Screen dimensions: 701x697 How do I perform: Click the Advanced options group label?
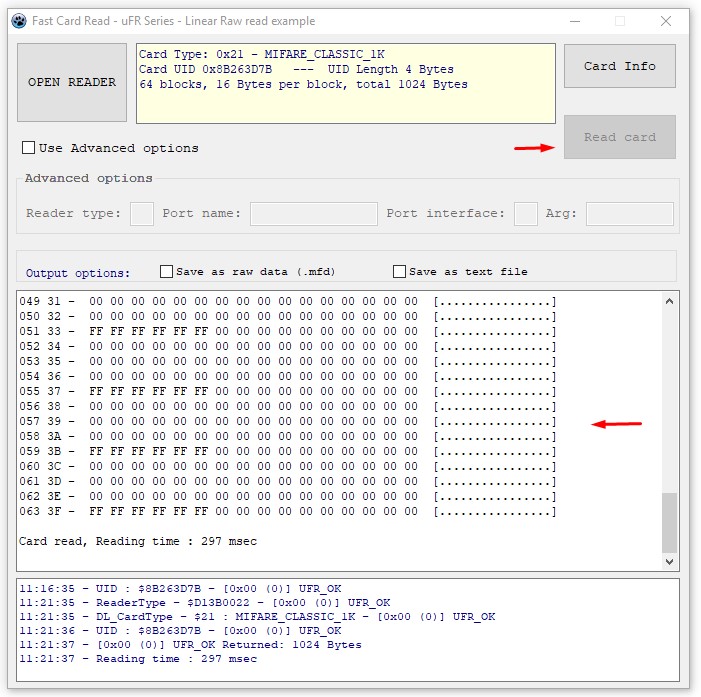[89, 178]
